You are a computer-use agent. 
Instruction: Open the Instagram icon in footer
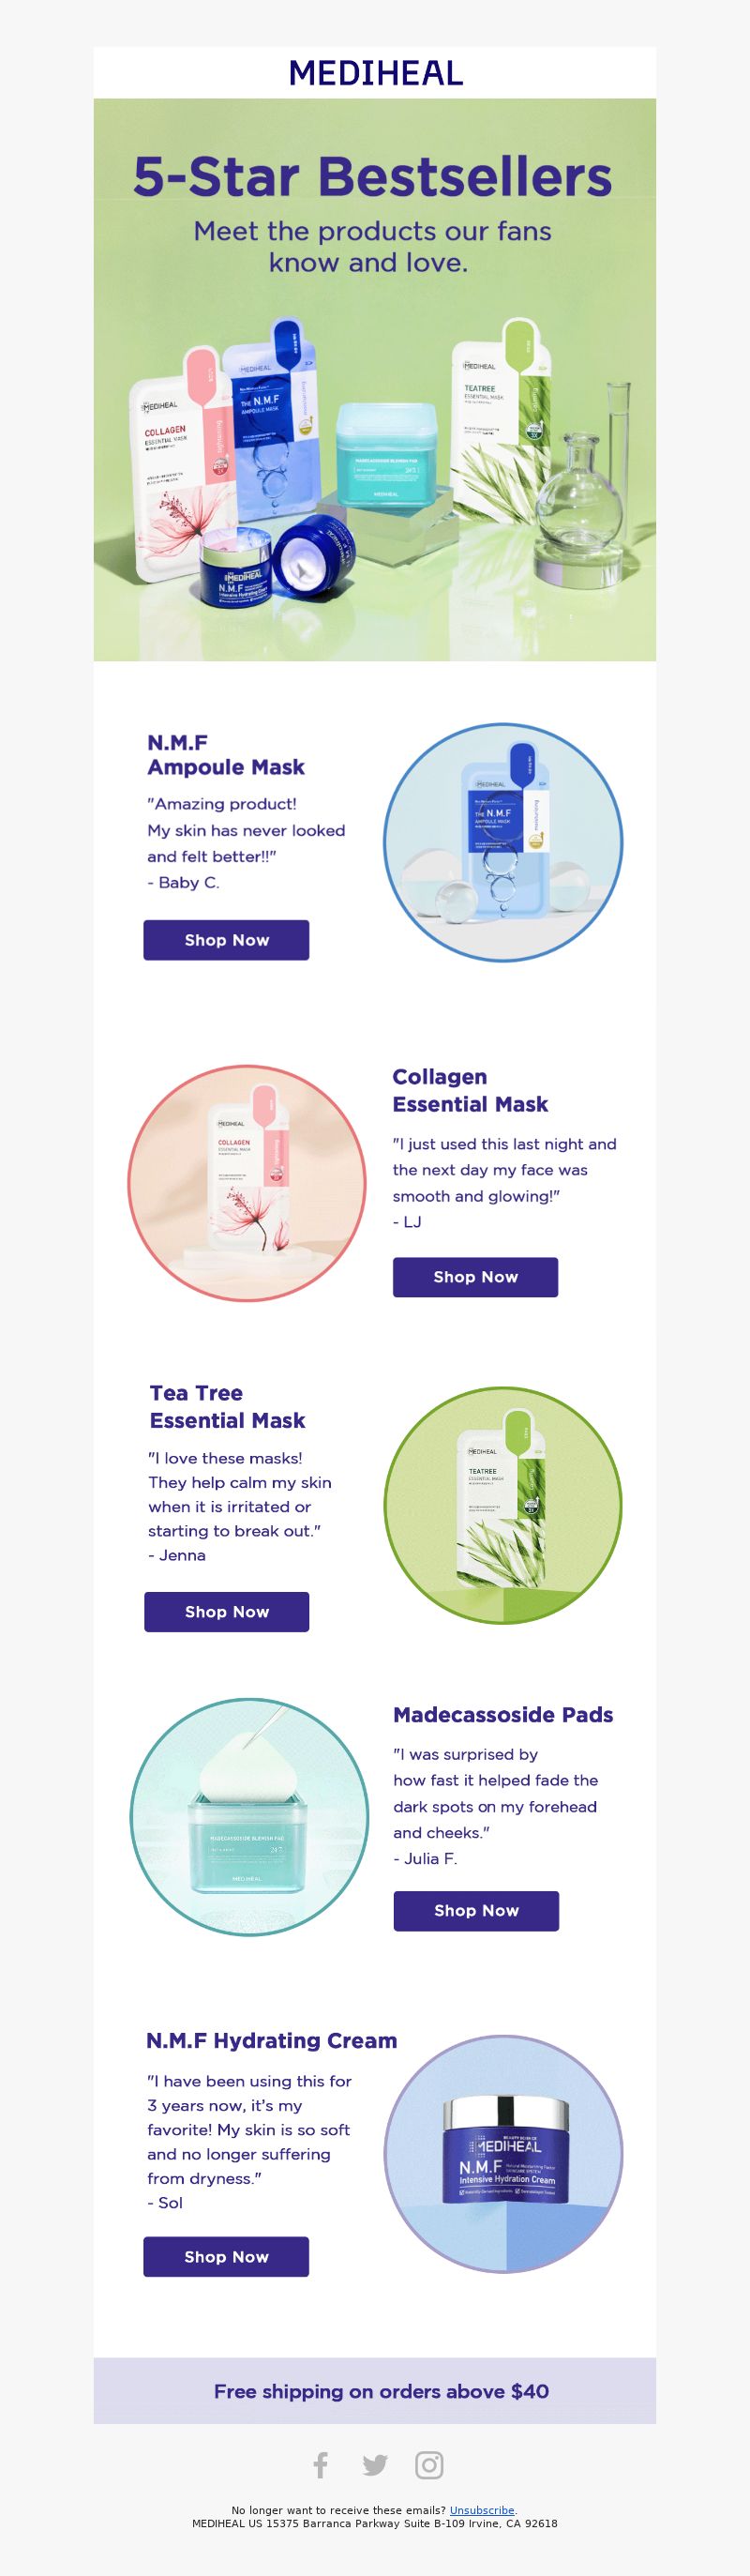[x=430, y=2465]
